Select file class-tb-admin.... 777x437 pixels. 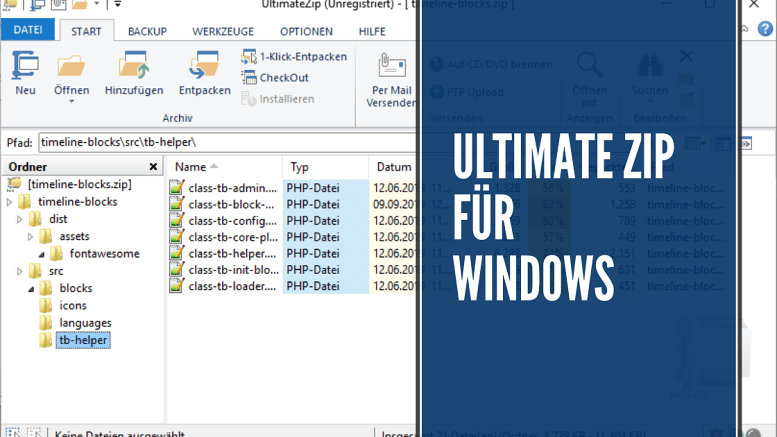tap(232, 188)
